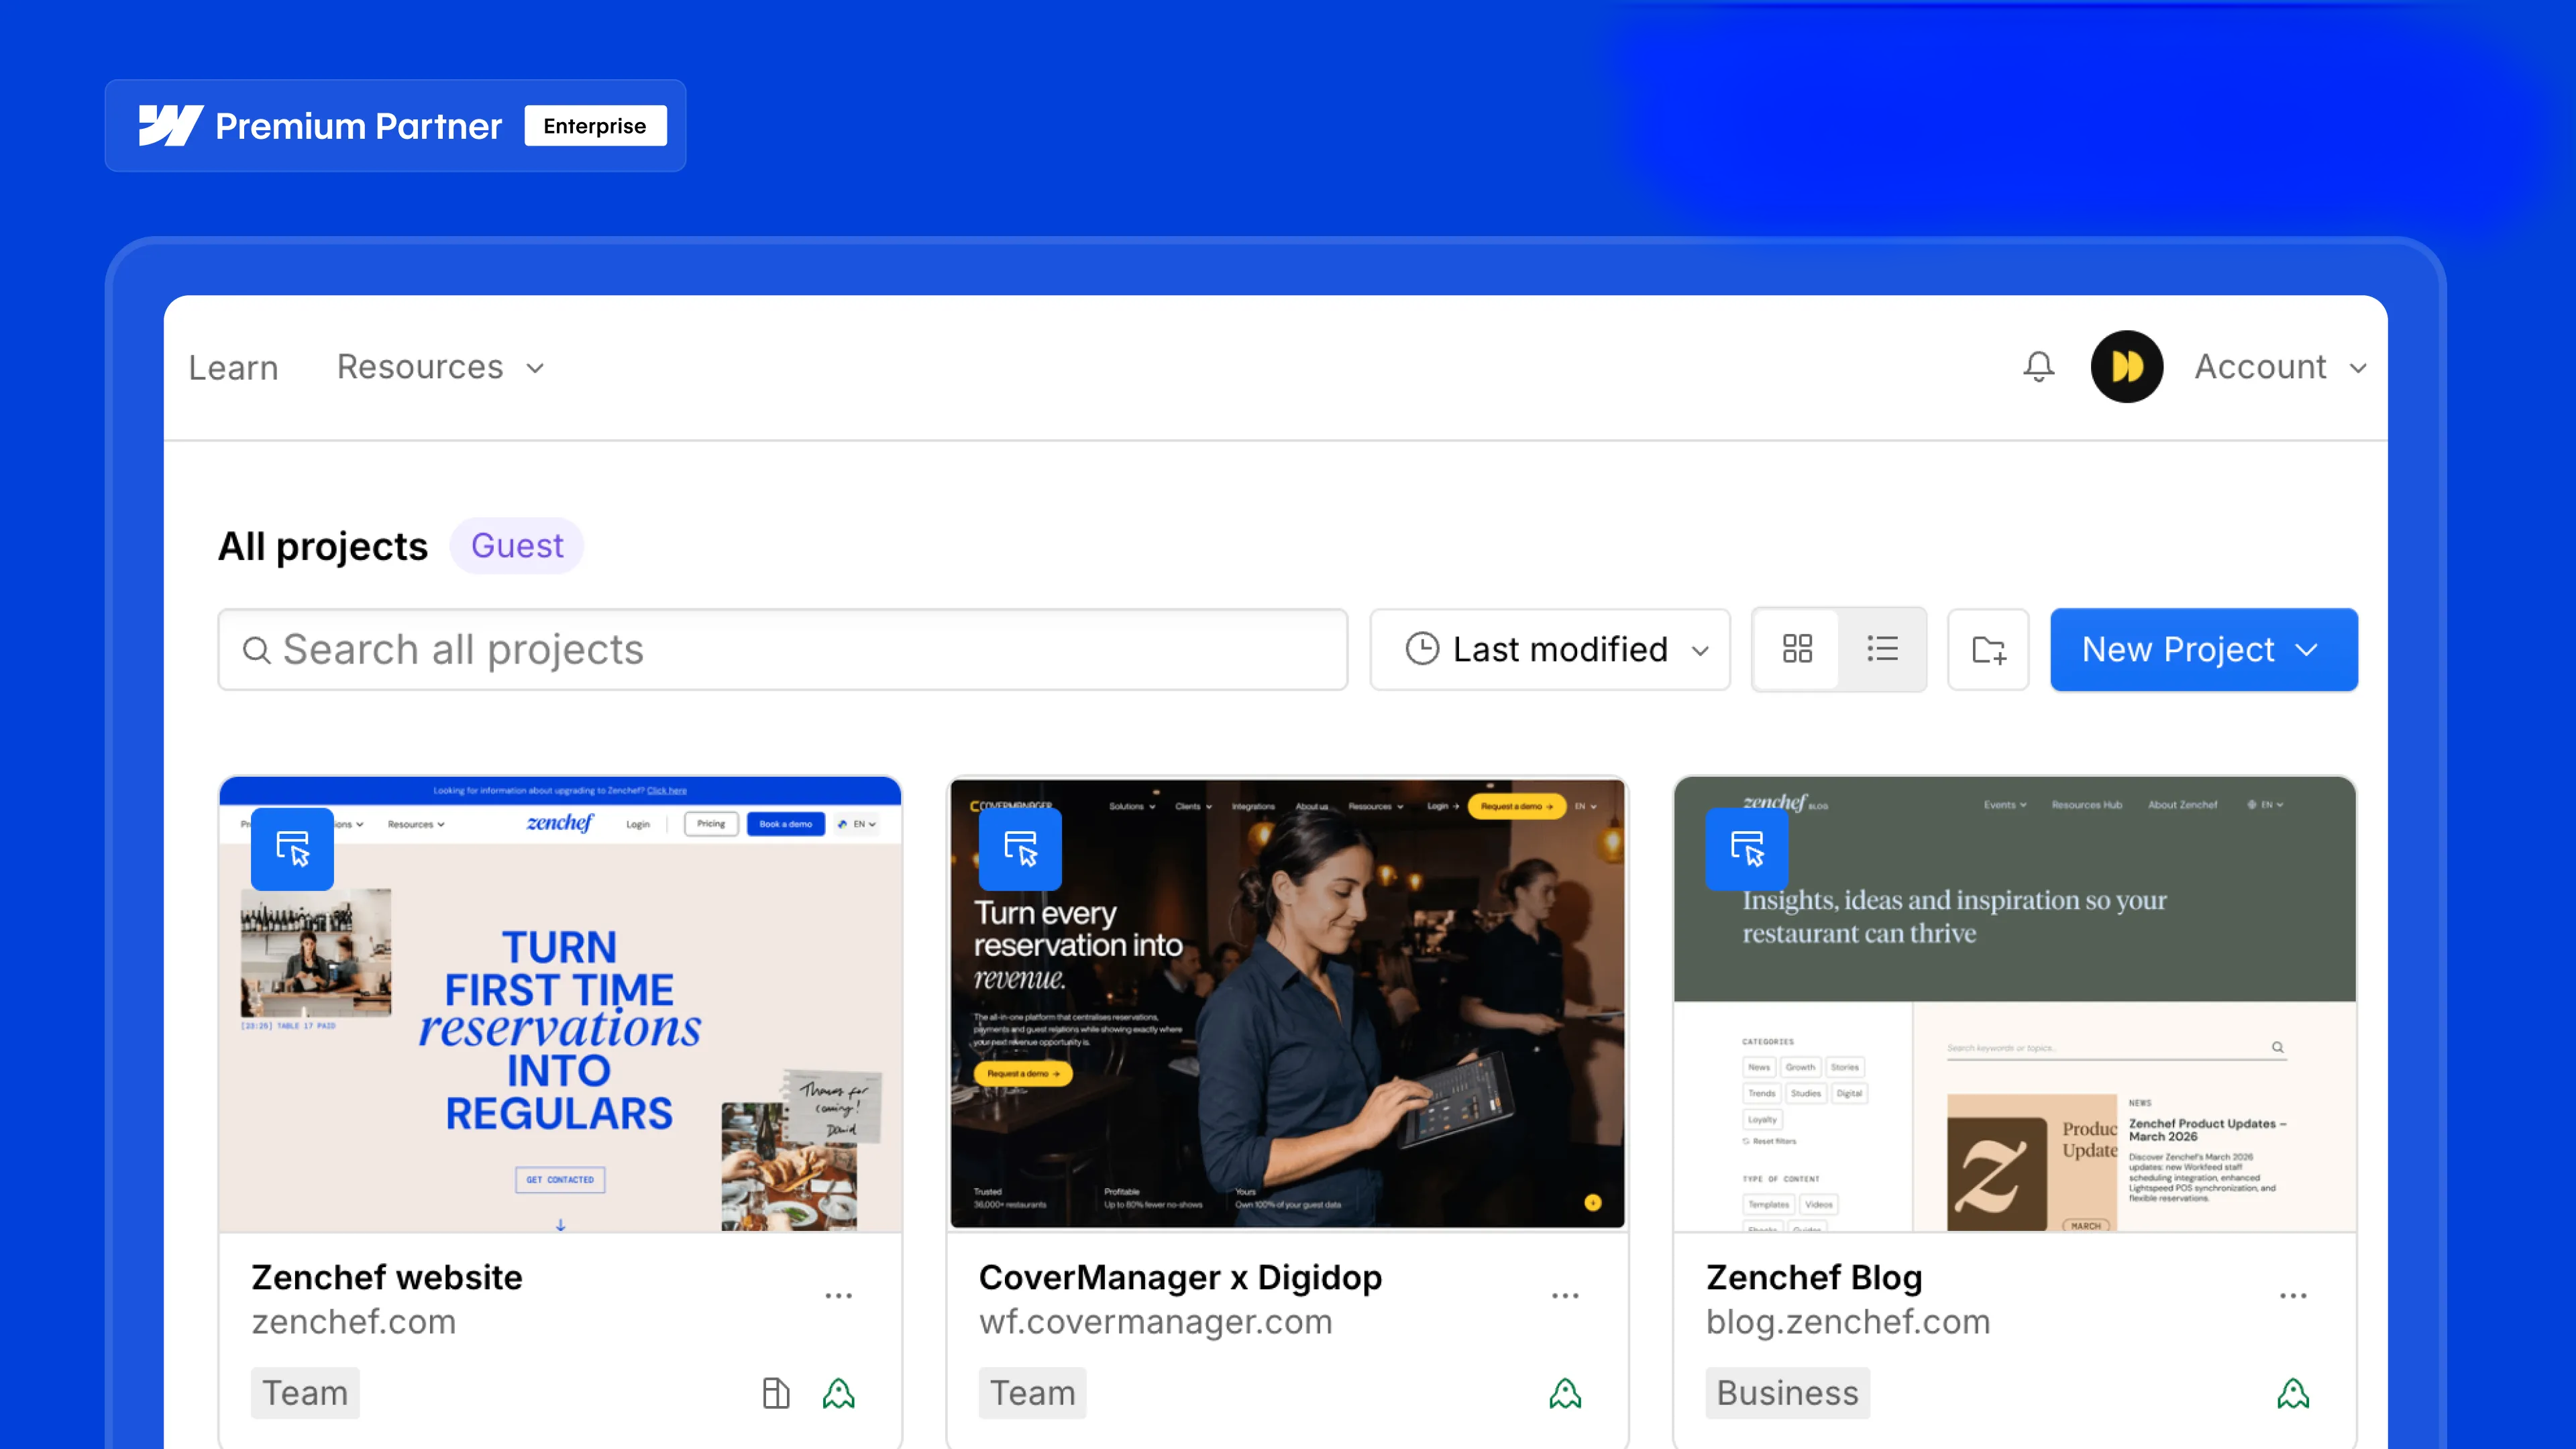The width and height of the screenshot is (2576, 1449).
Task: Click the page icon on Zenchef website card
Action: coord(776,1393)
